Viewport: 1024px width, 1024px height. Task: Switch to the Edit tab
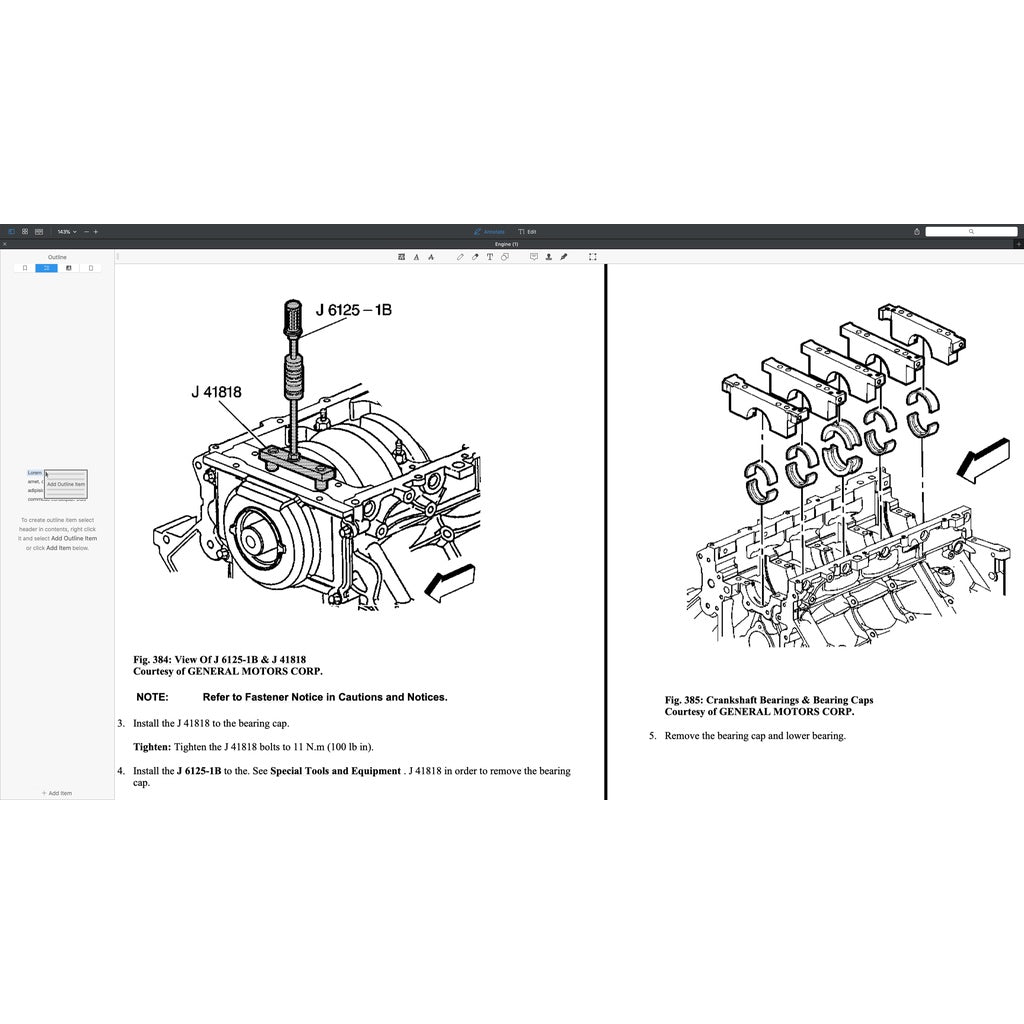click(528, 231)
